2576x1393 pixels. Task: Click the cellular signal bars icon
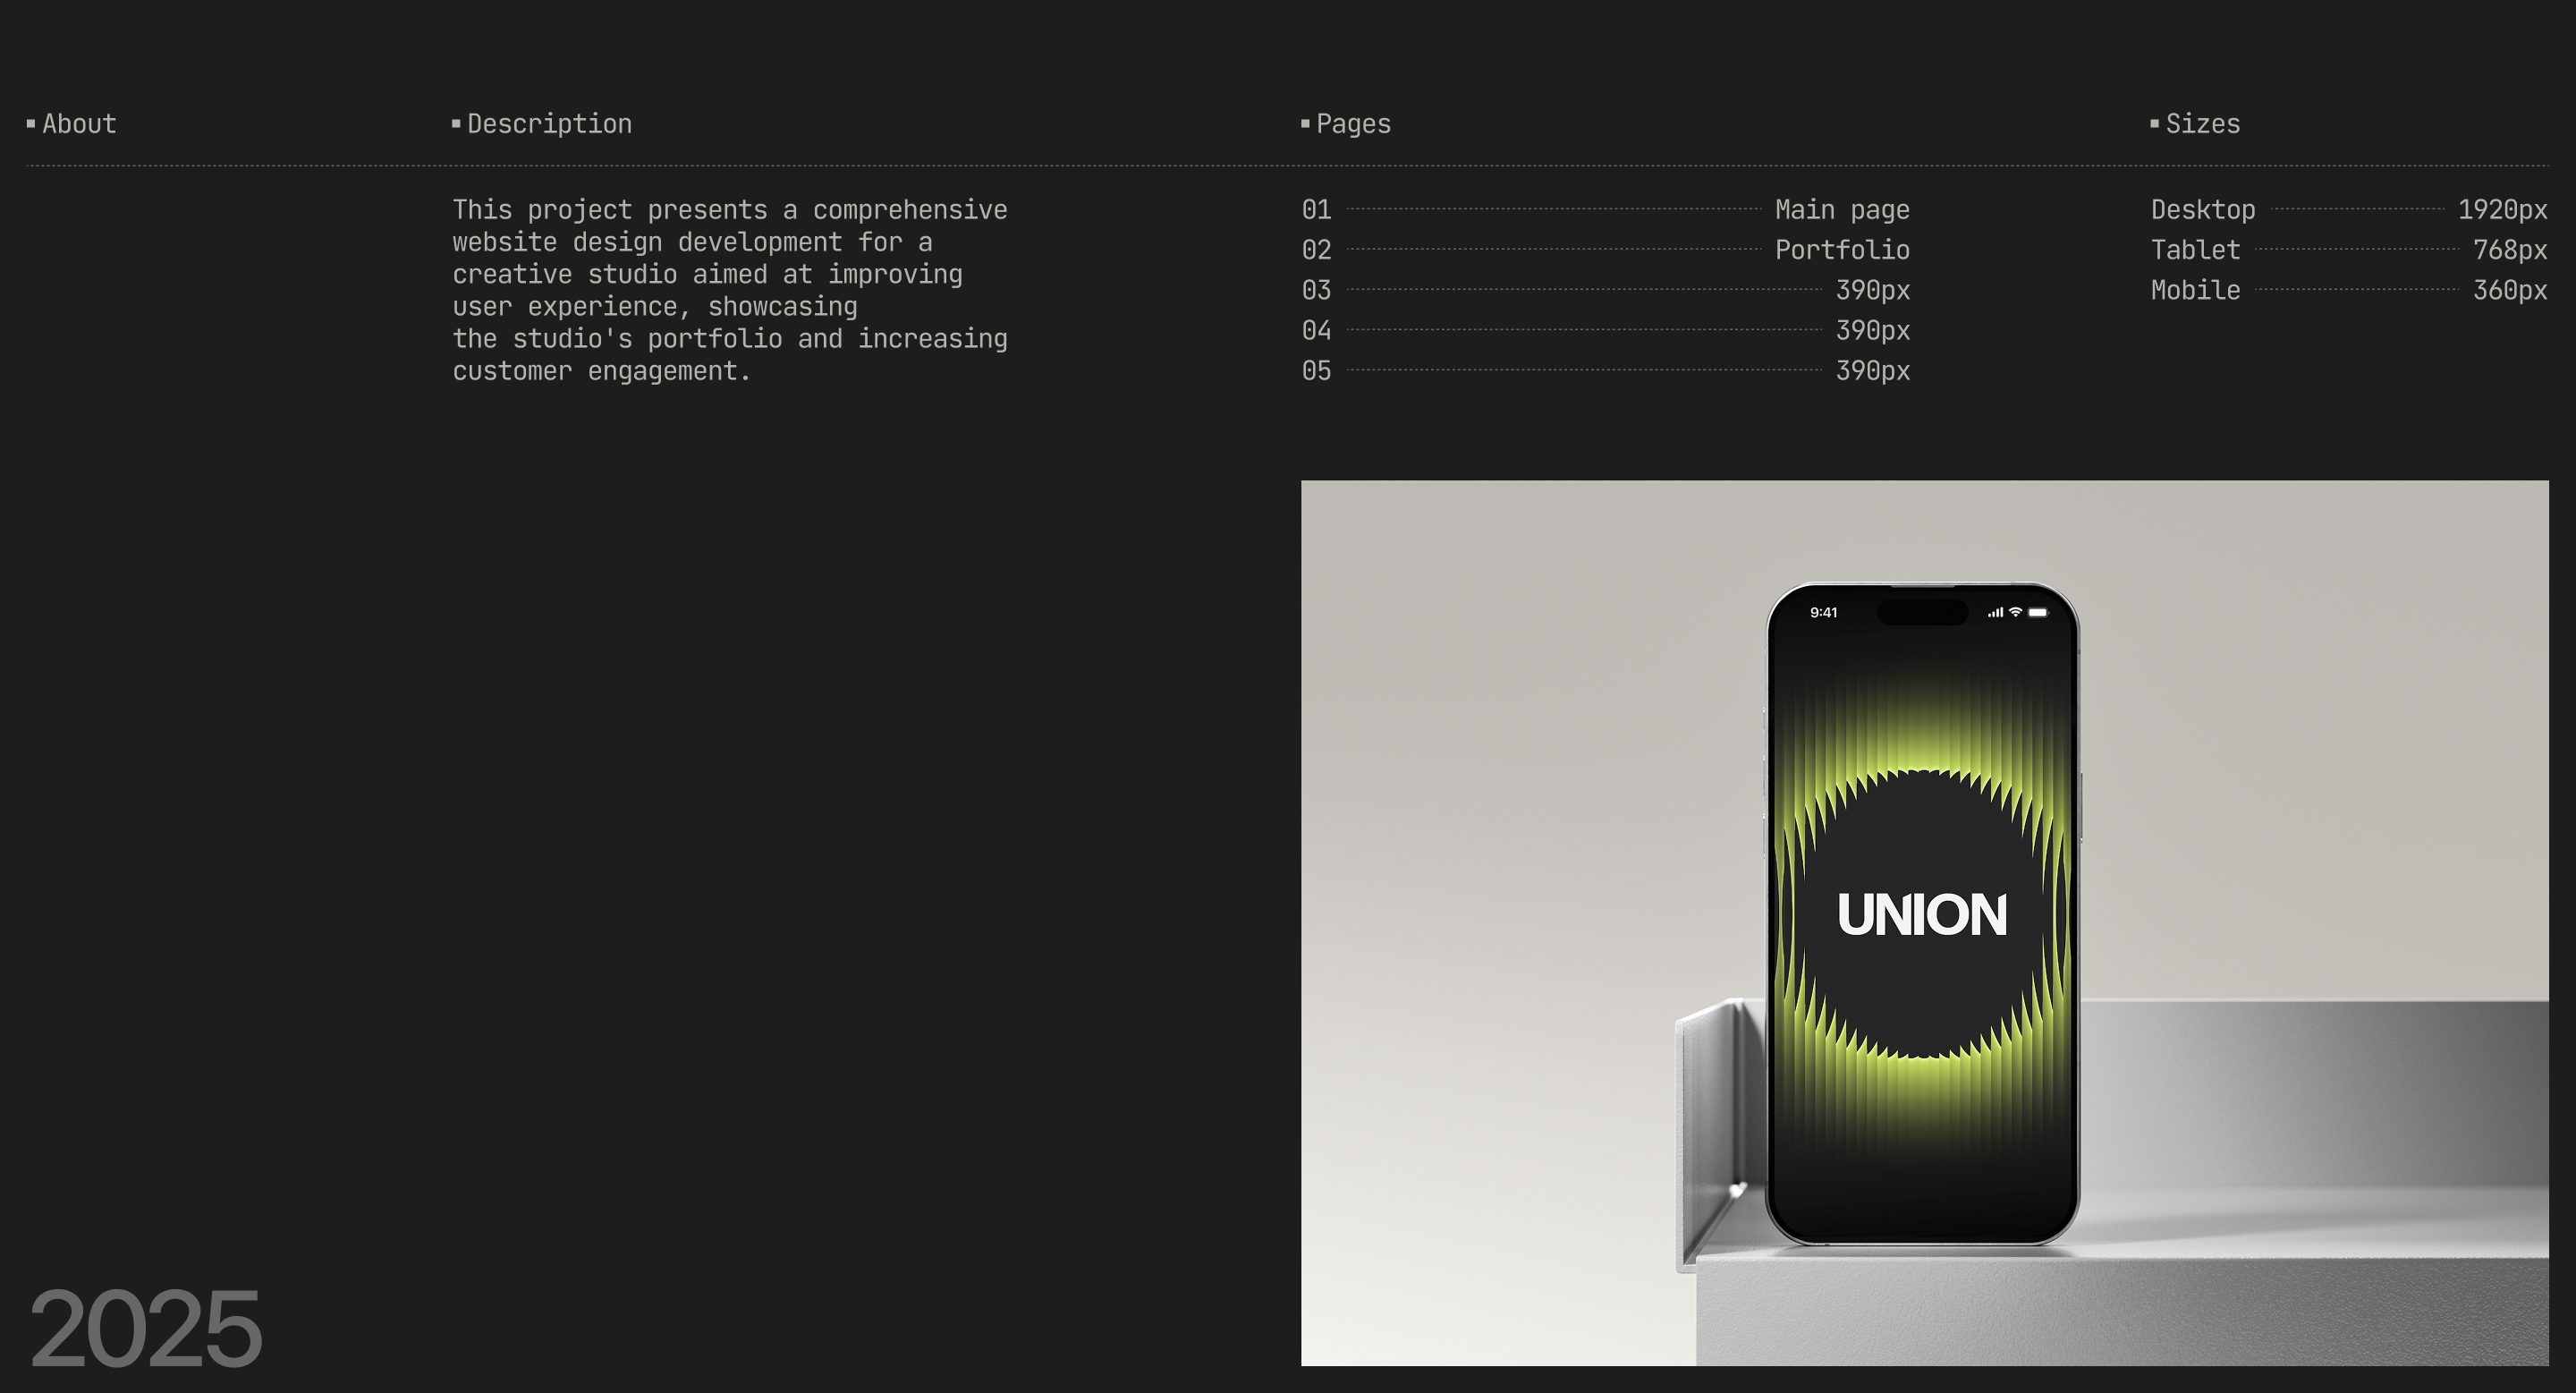click(x=1995, y=612)
